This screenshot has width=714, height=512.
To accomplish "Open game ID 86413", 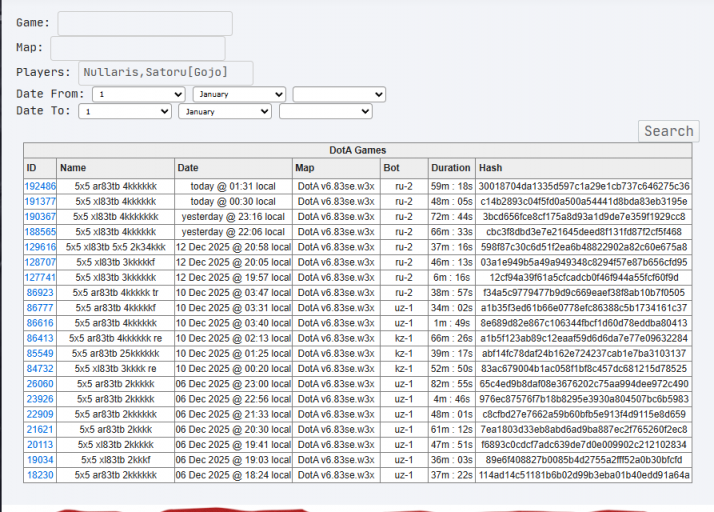I will [40, 338].
